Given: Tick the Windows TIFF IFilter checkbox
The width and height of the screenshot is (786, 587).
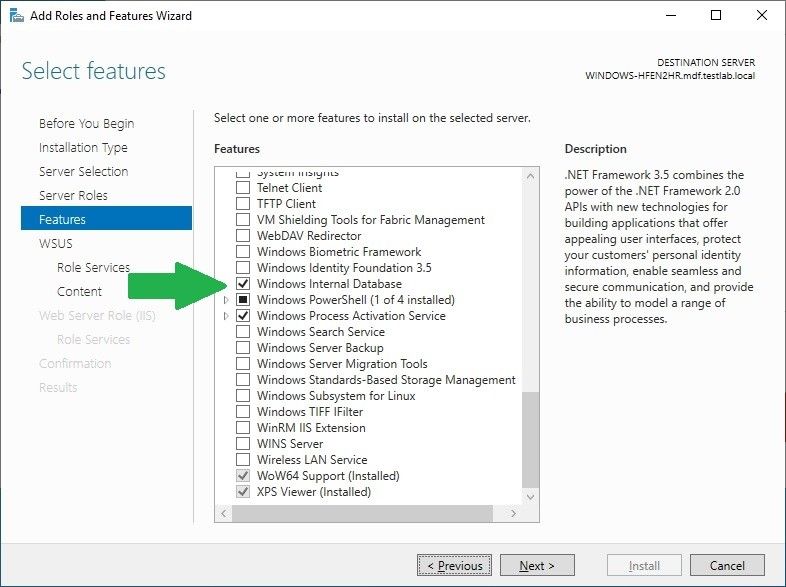Looking at the screenshot, I should point(243,412).
